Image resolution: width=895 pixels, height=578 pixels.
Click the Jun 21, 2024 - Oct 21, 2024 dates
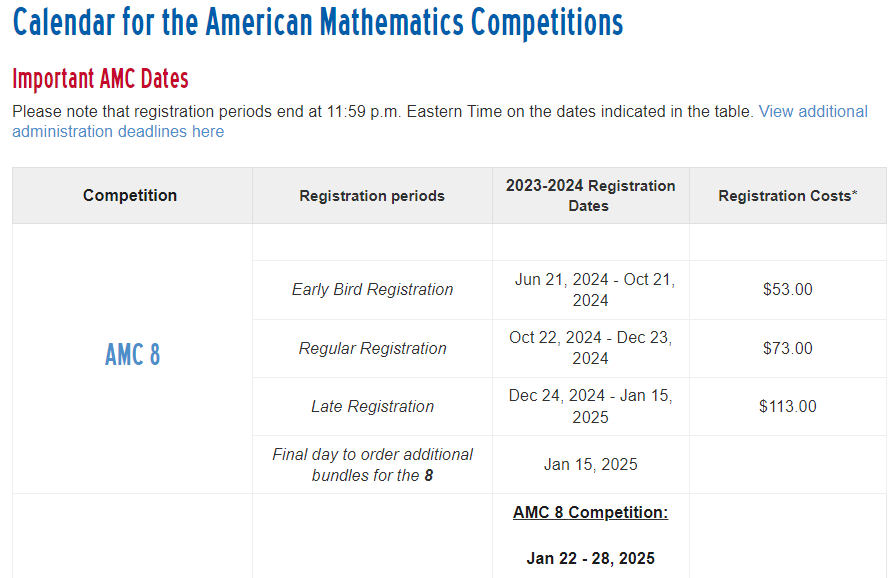point(590,290)
